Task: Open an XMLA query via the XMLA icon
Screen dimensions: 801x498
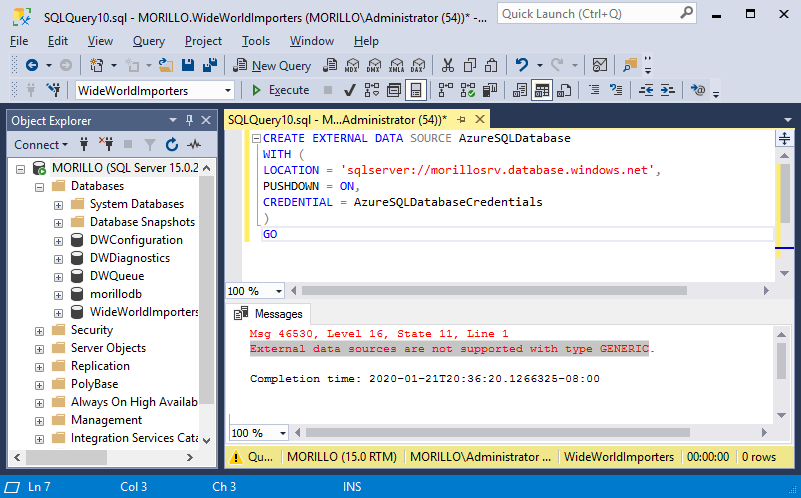Action: [396, 65]
